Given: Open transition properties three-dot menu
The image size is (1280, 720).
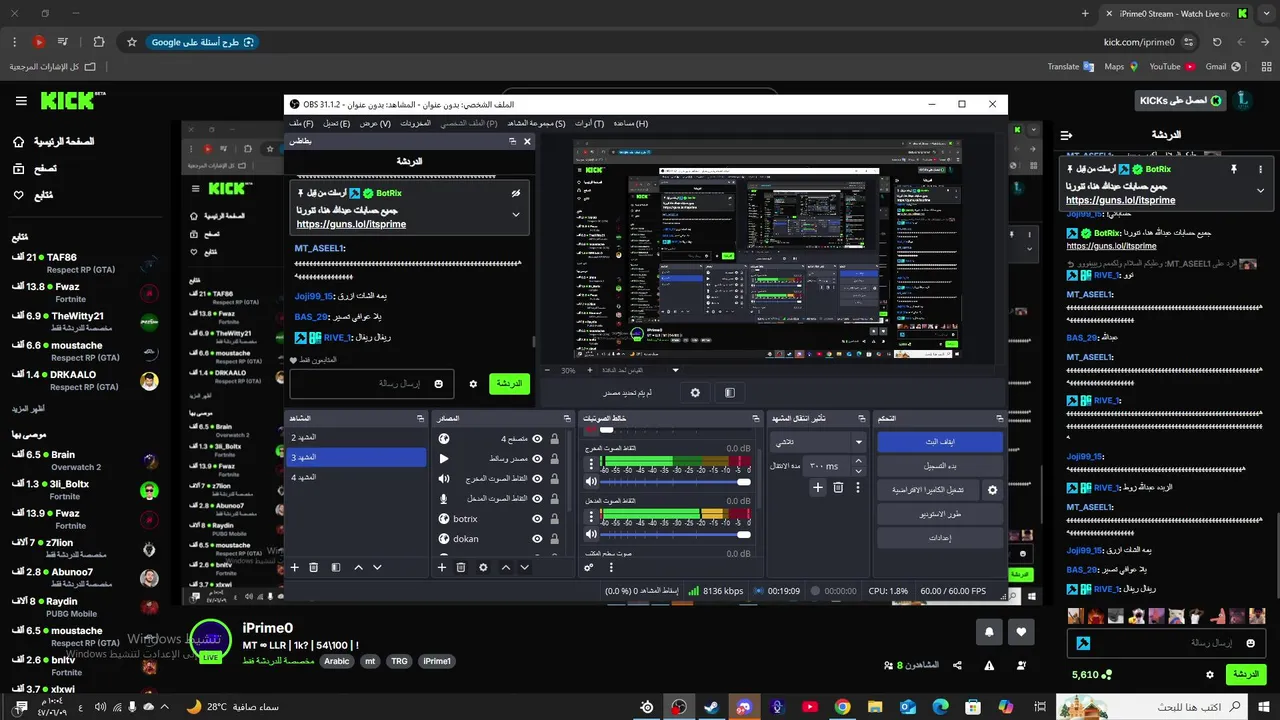Looking at the screenshot, I should [858, 487].
